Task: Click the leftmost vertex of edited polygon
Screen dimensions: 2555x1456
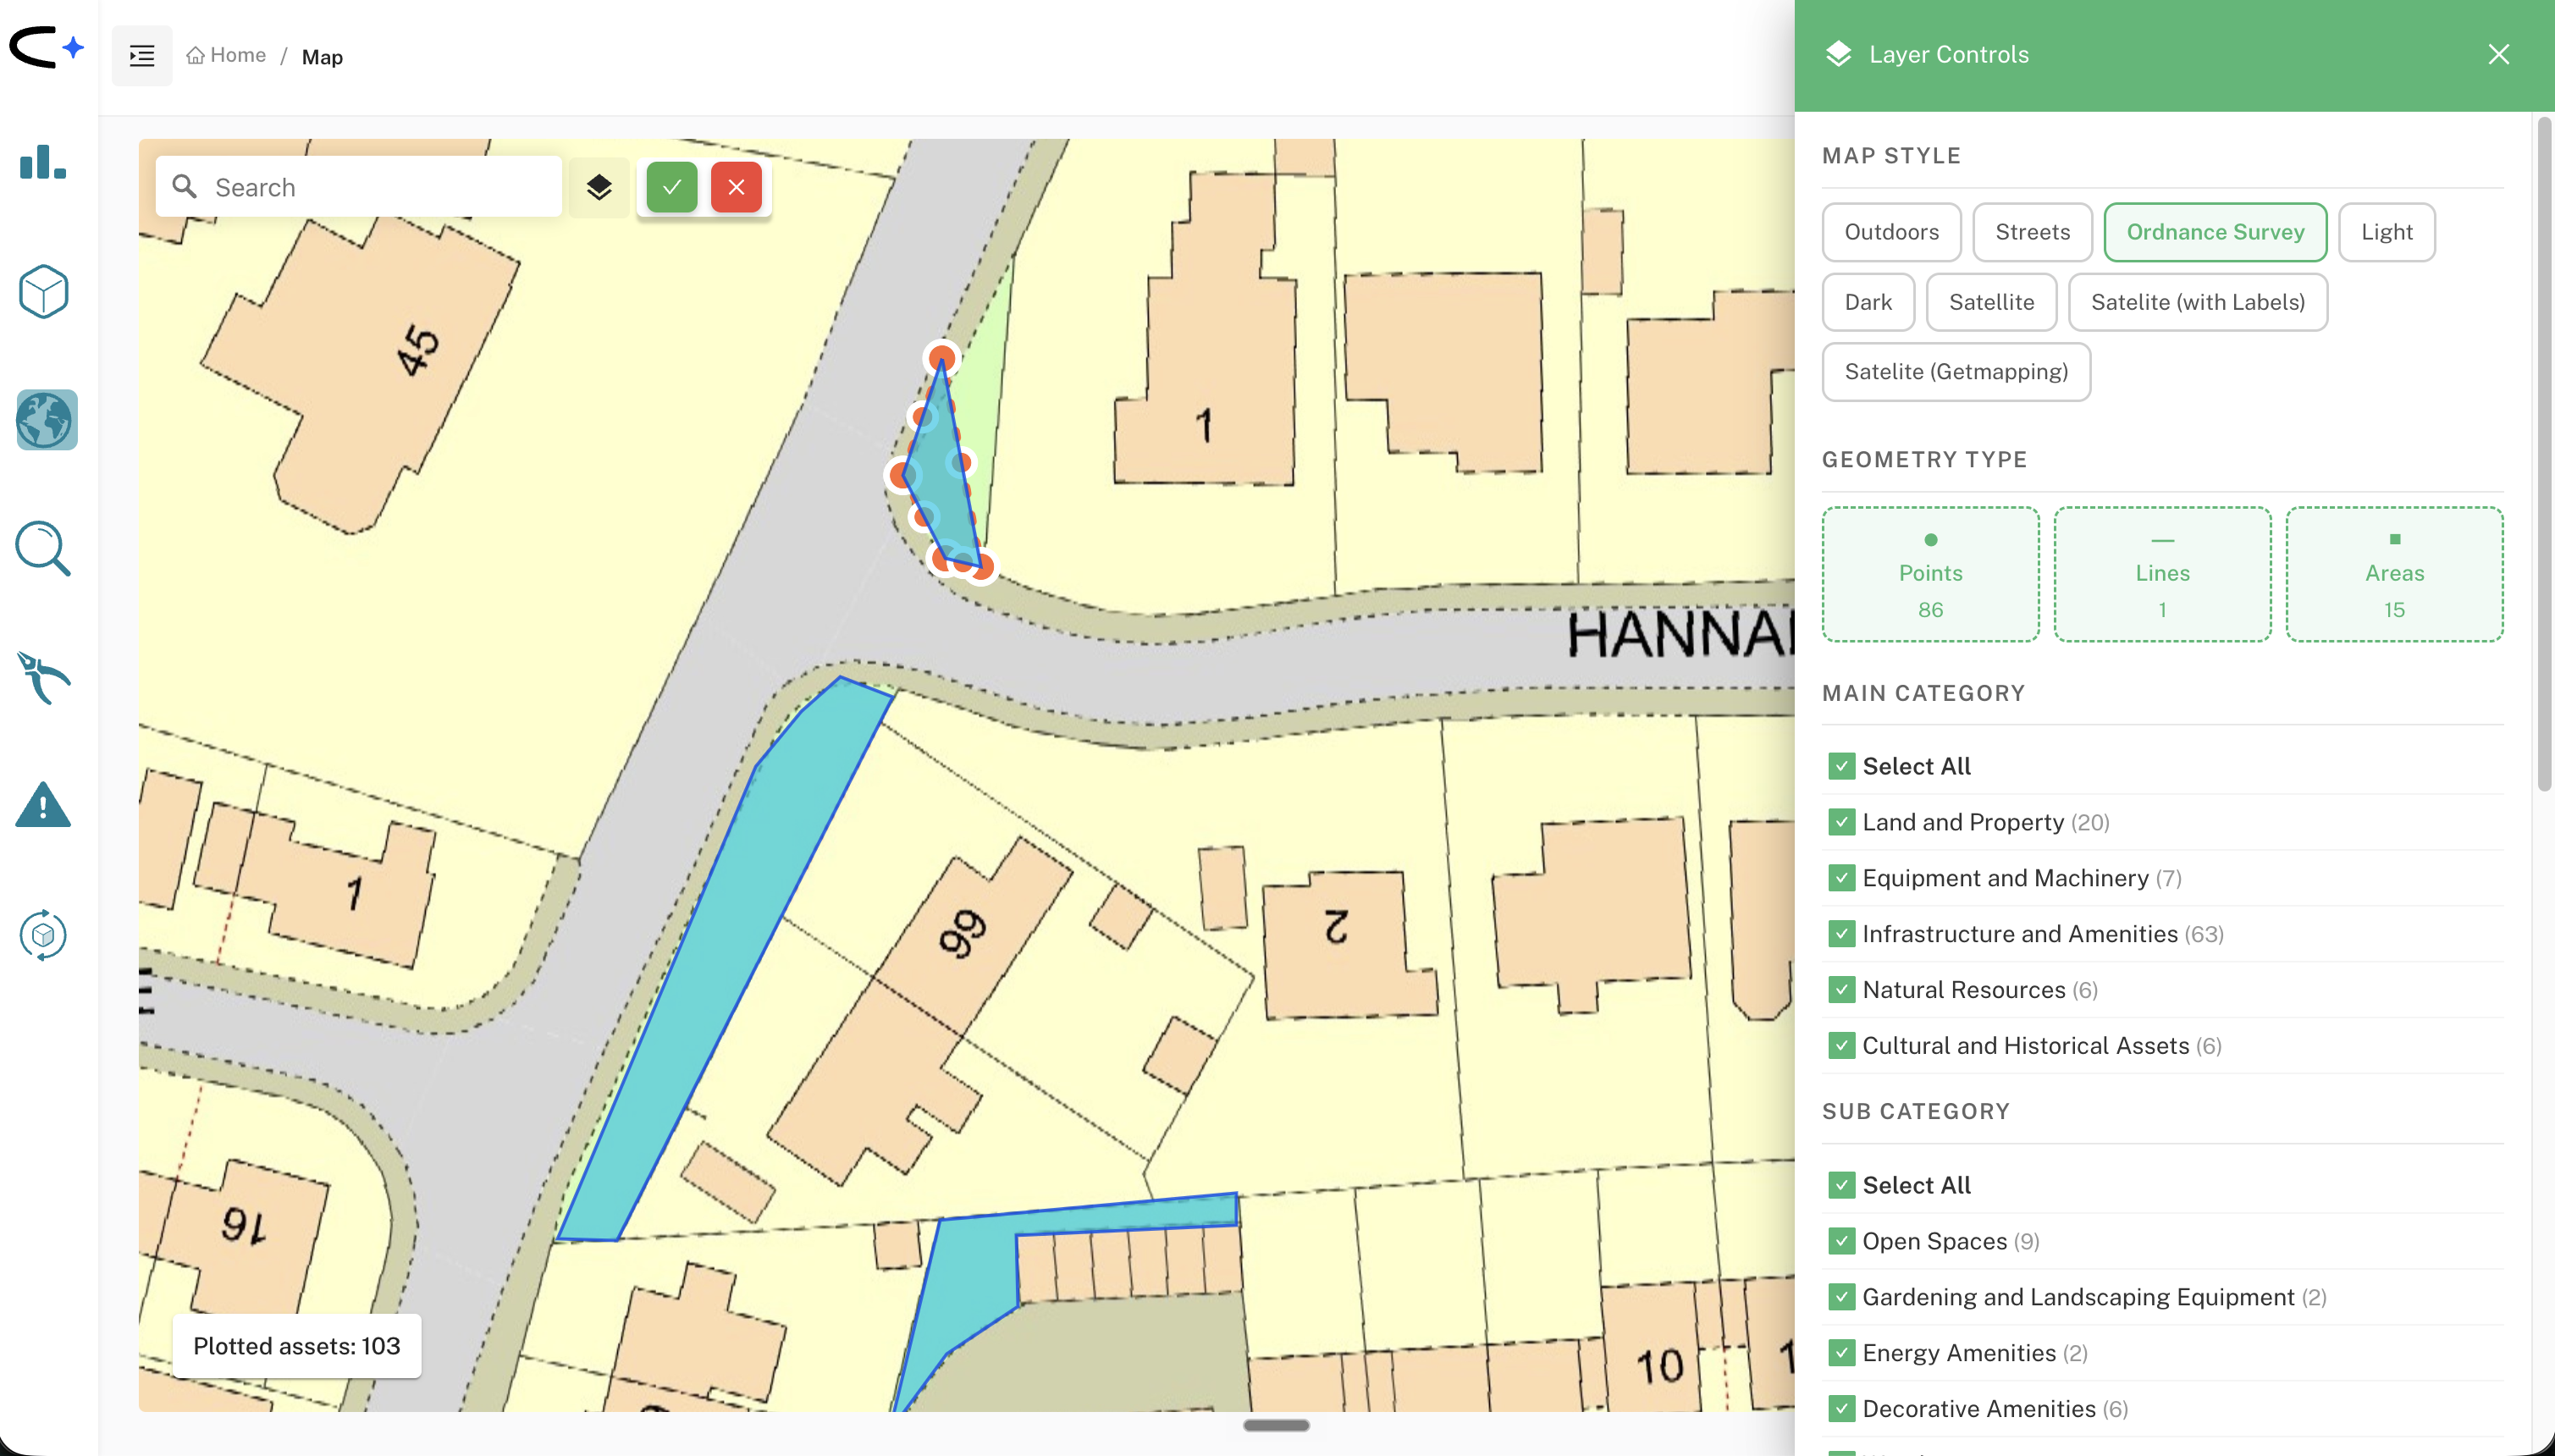Action: [902, 475]
